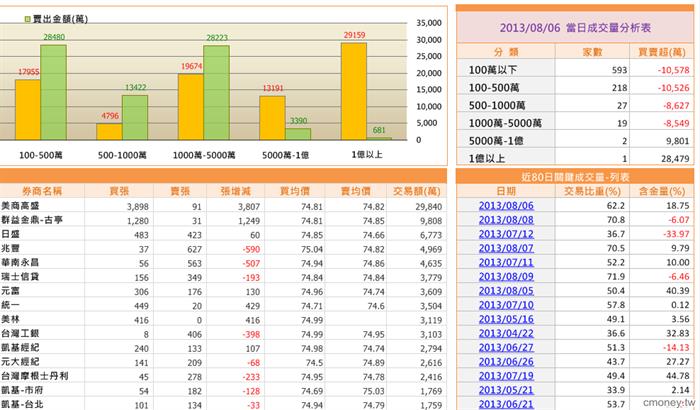
Task: Open the 2013/05/16 date link
Action: point(506,319)
